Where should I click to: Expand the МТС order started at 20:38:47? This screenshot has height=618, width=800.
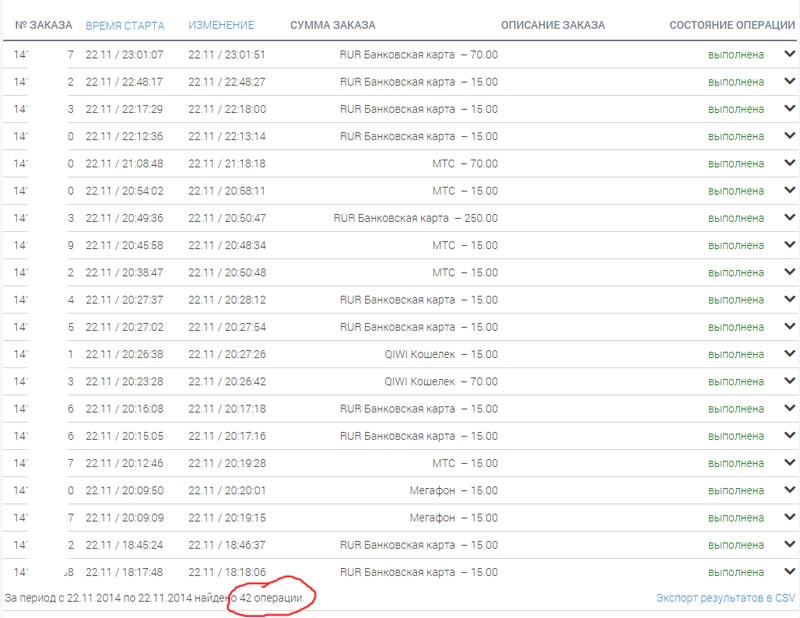point(789,271)
